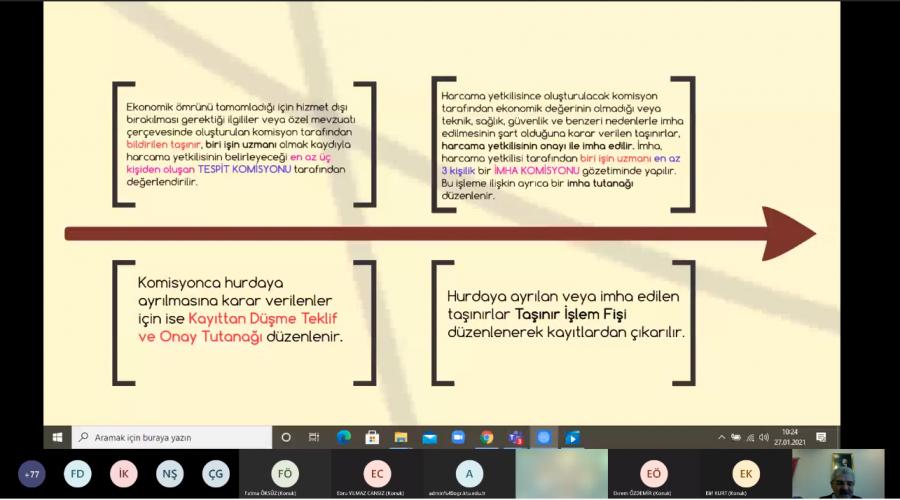900x500 pixels.
Task: Open the Mail app in the taskbar
Action: click(430, 437)
